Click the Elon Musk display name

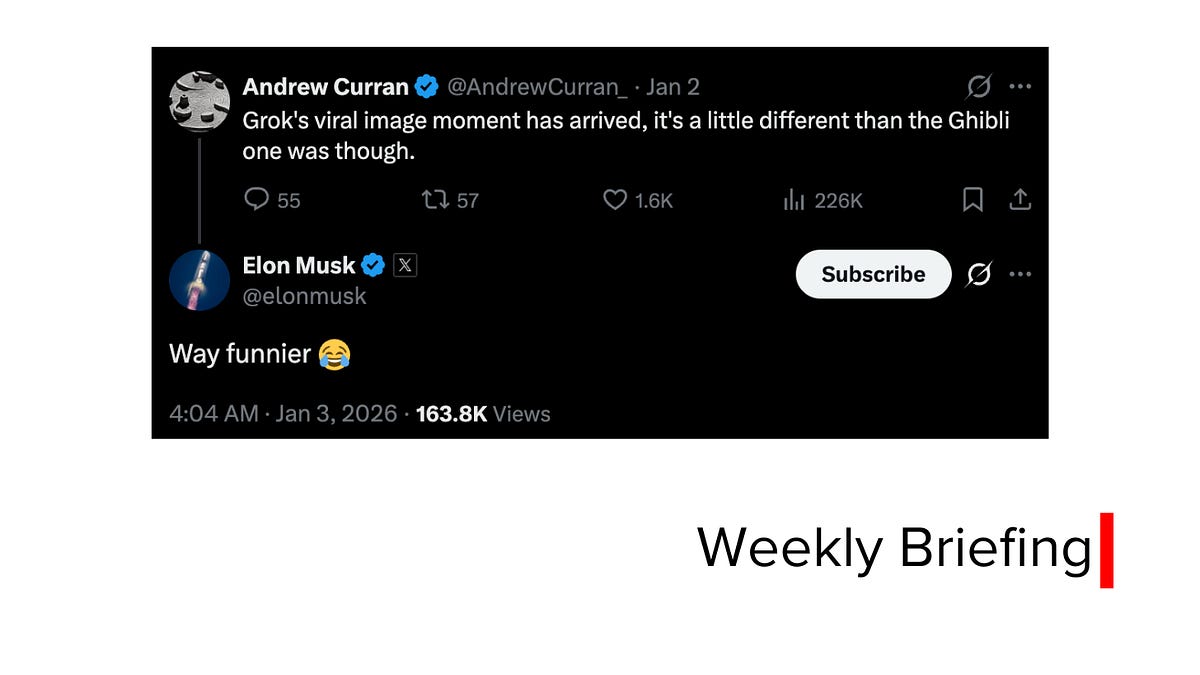(298, 265)
